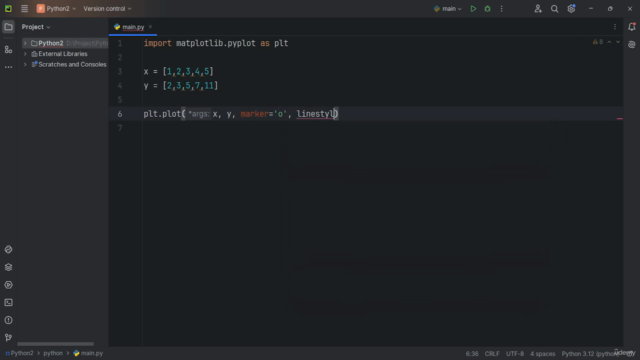Click the linestyl text on line 6
The height and width of the screenshot is (360, 640).
(316, 114)
